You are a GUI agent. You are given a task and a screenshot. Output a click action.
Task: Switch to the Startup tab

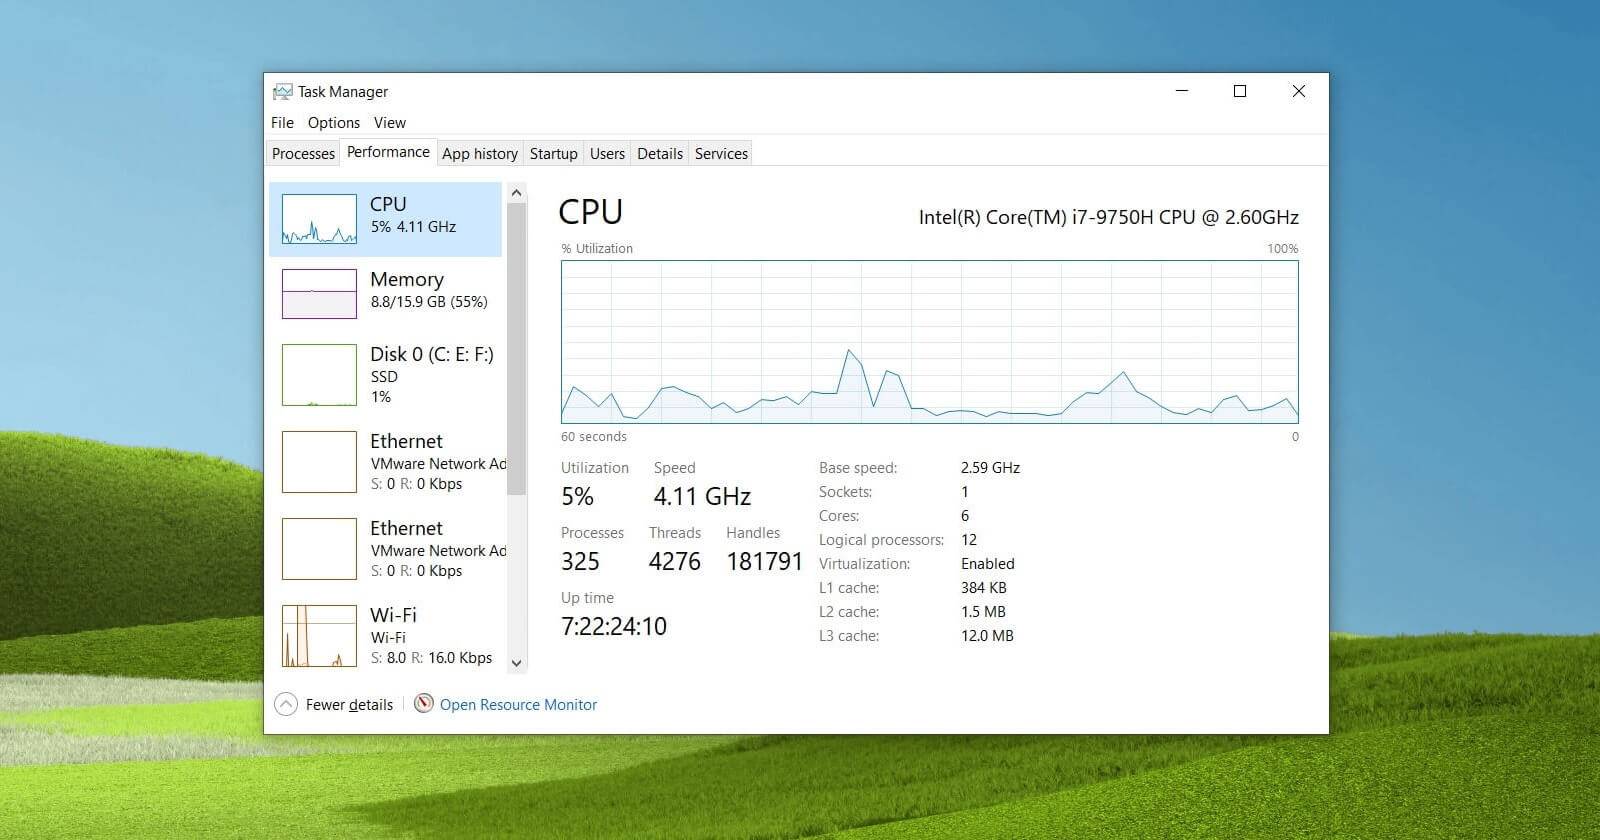(x=553, y=153)
